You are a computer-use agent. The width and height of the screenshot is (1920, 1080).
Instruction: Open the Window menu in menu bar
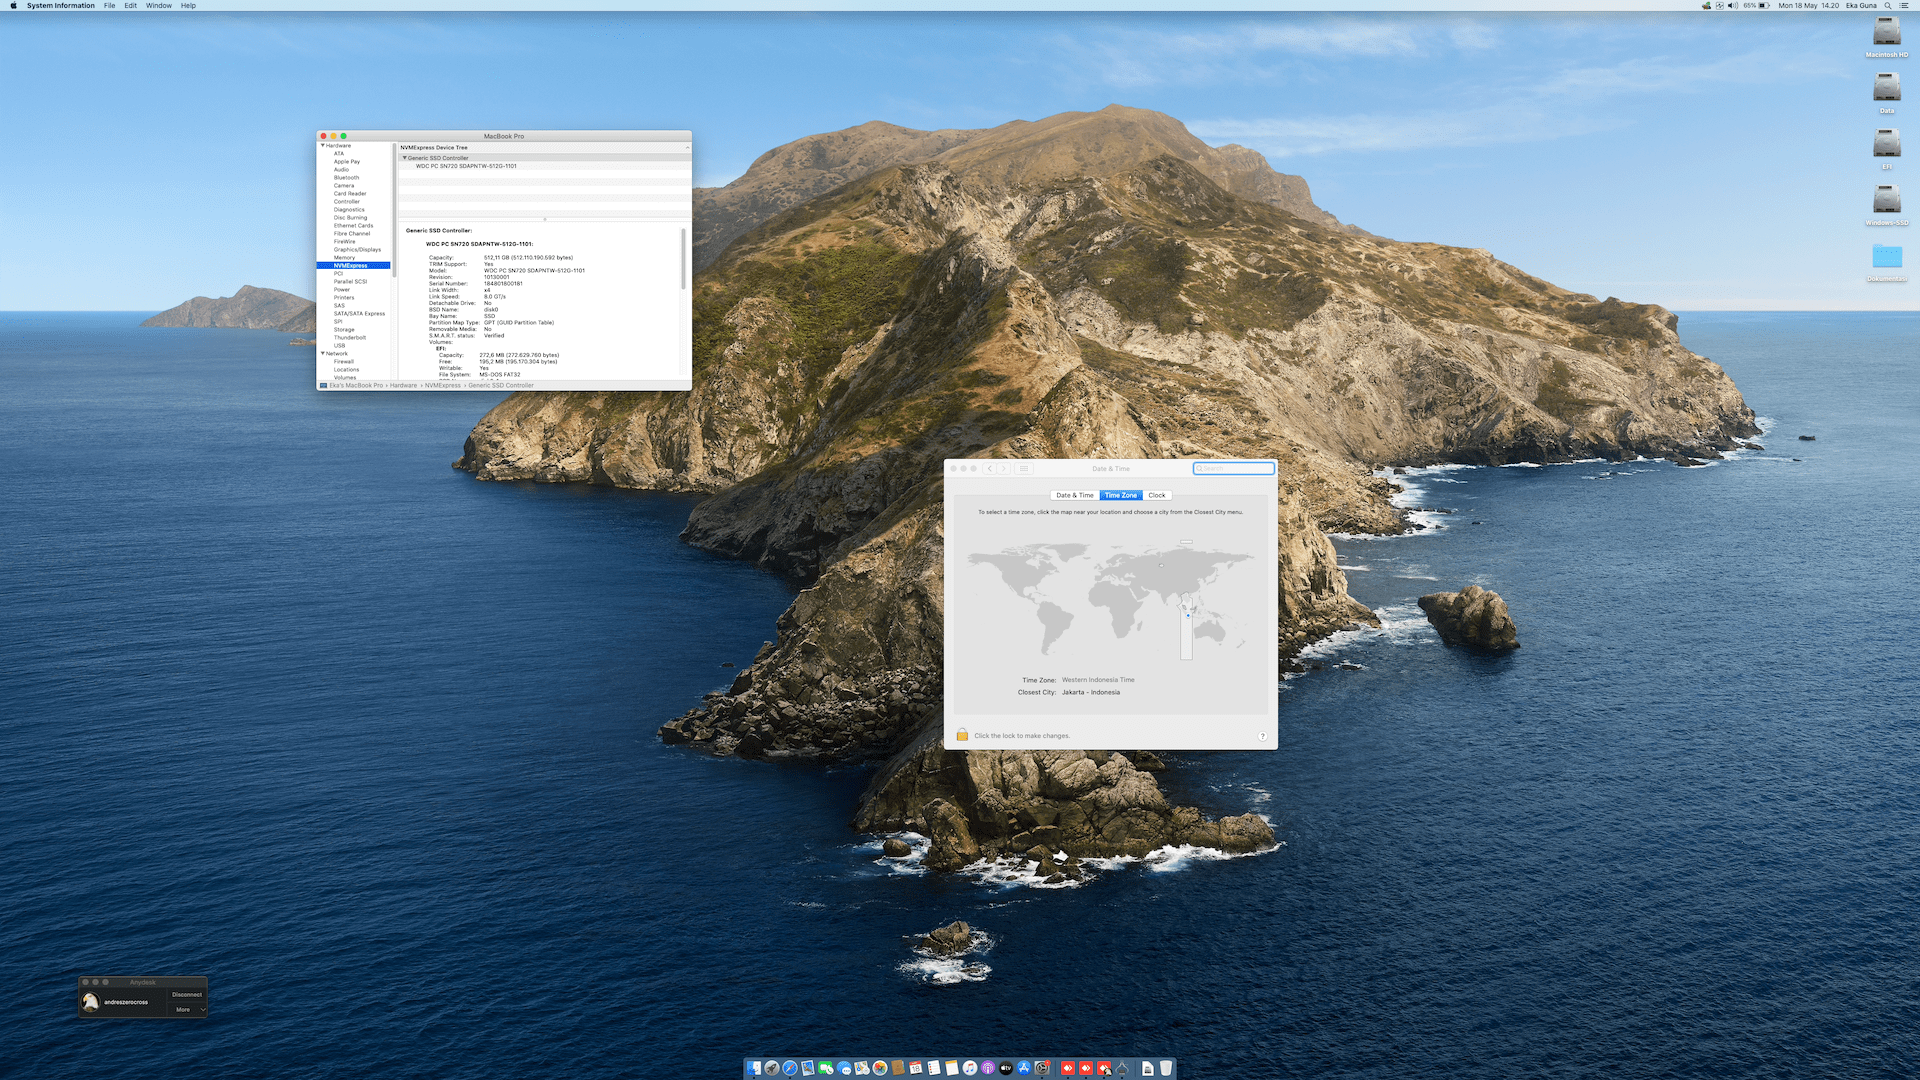pyautogui.click(x=158, y=6)
